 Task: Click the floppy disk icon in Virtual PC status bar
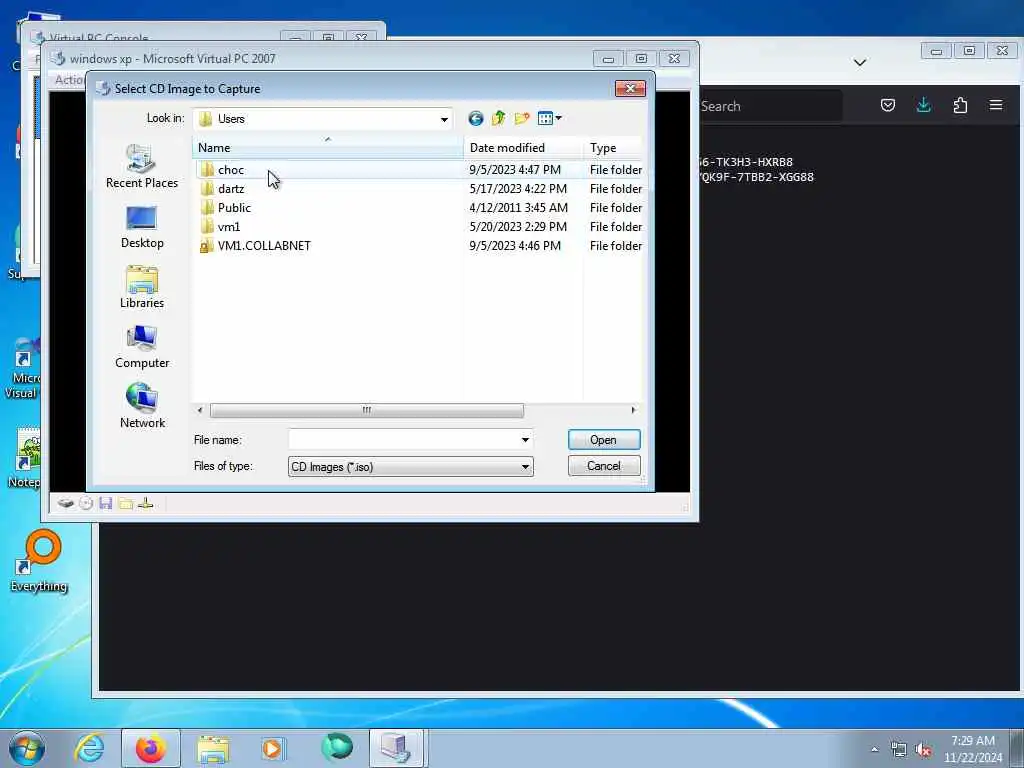(106, 504)
